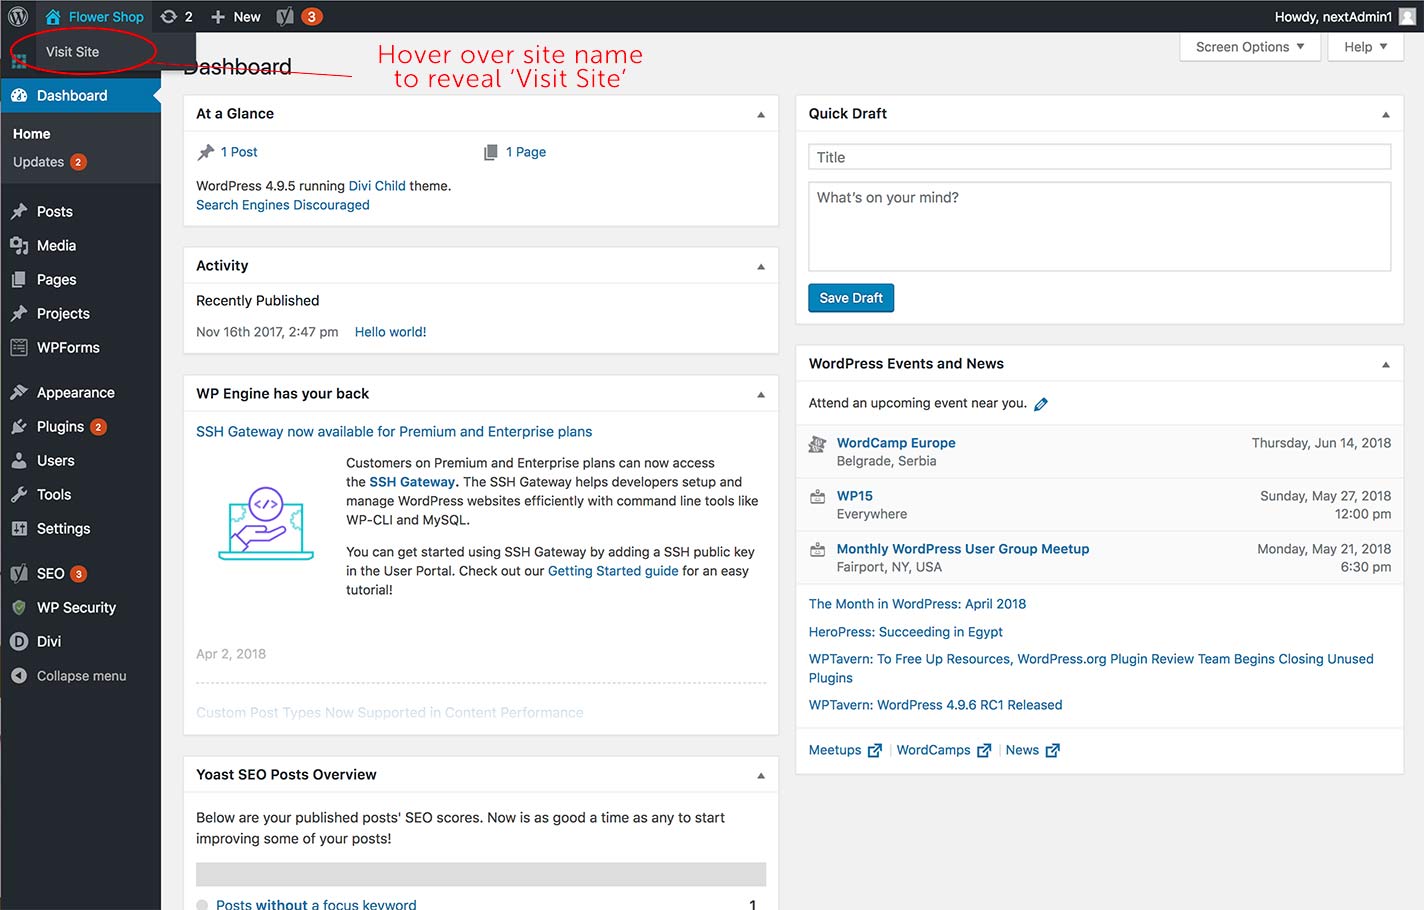Click Custom Post Types Now Supported link
Screen dimensions: 1424x910
[x=390, y=713]
